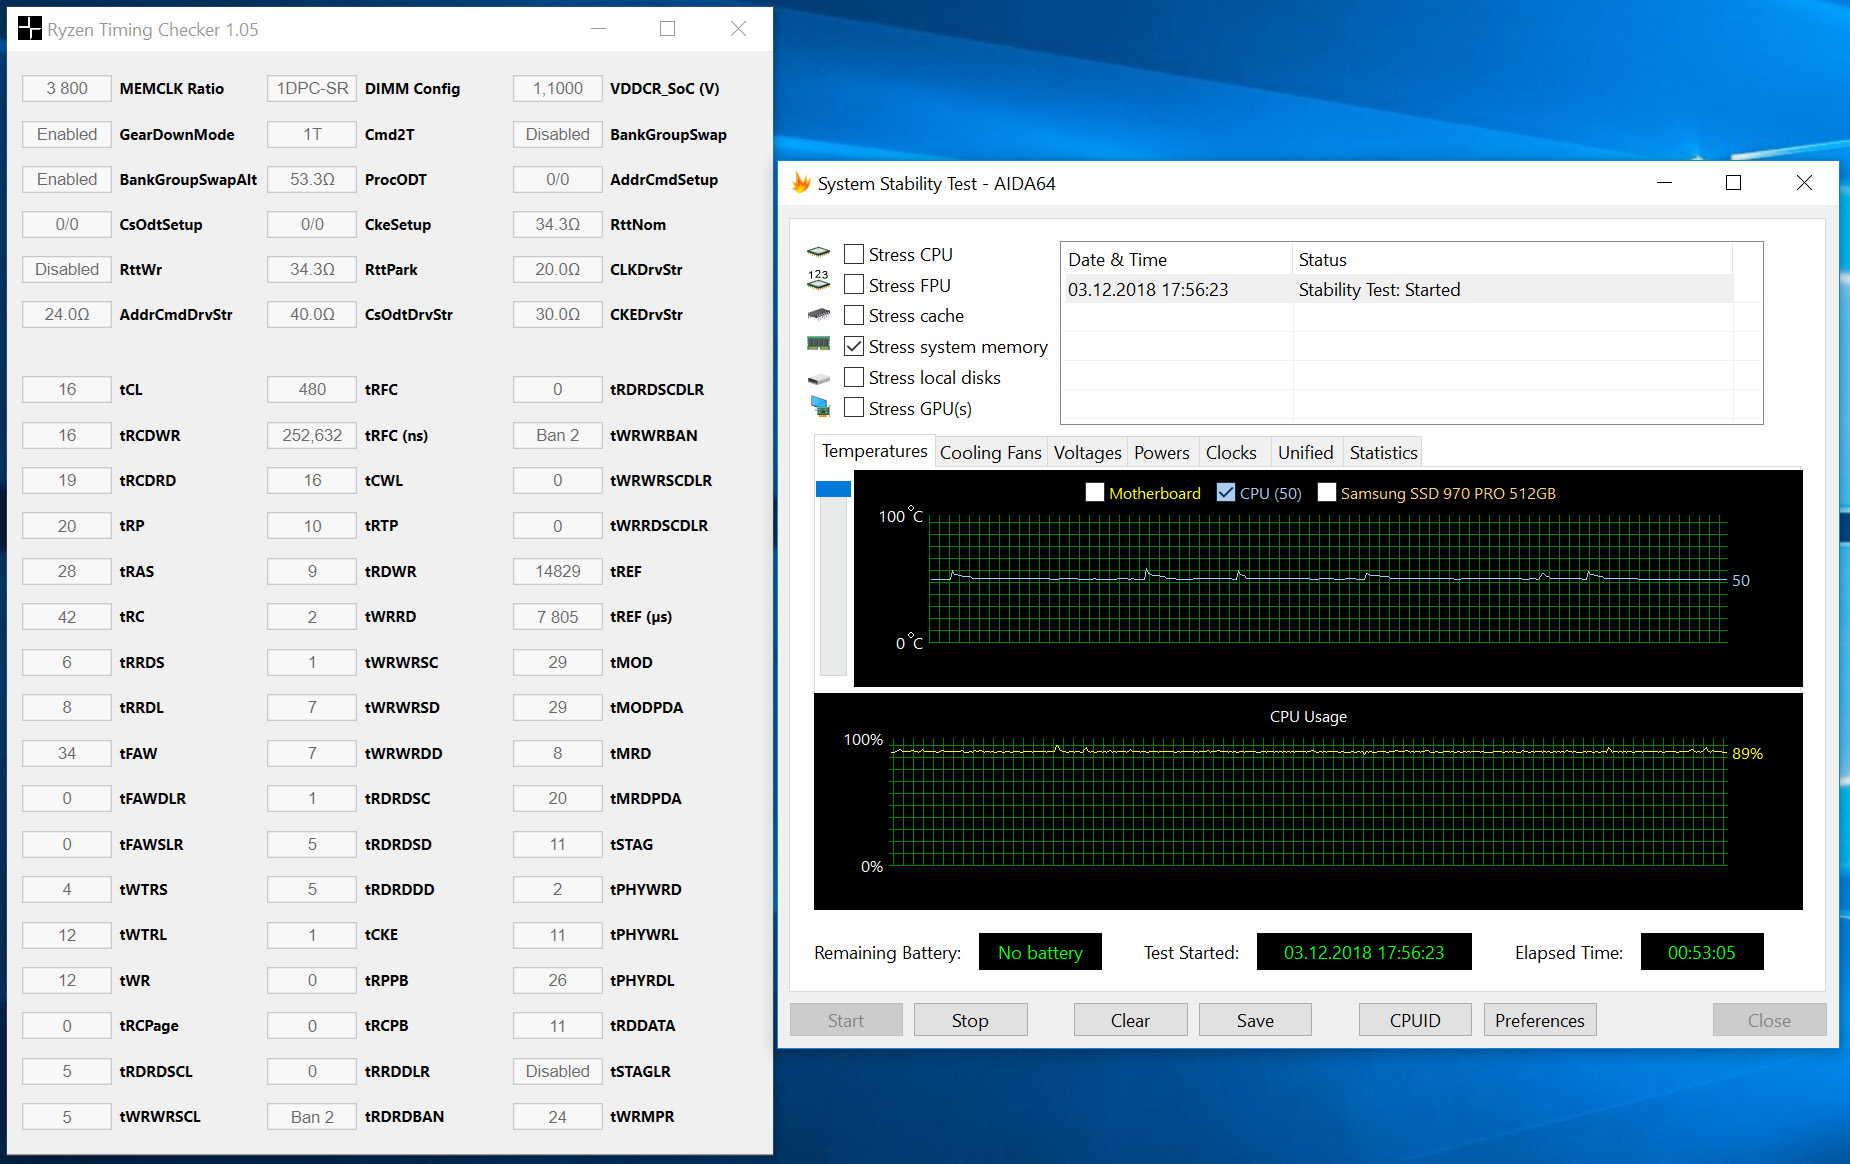
Task: Click the tSTAGLR Disabled field
Action: pos(558,1071)
